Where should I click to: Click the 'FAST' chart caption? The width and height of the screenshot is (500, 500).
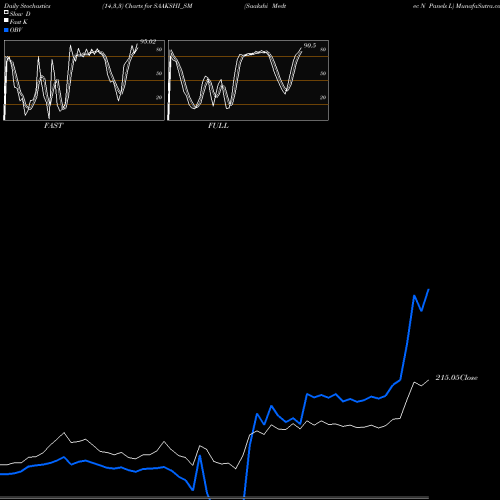pos(53,126)
